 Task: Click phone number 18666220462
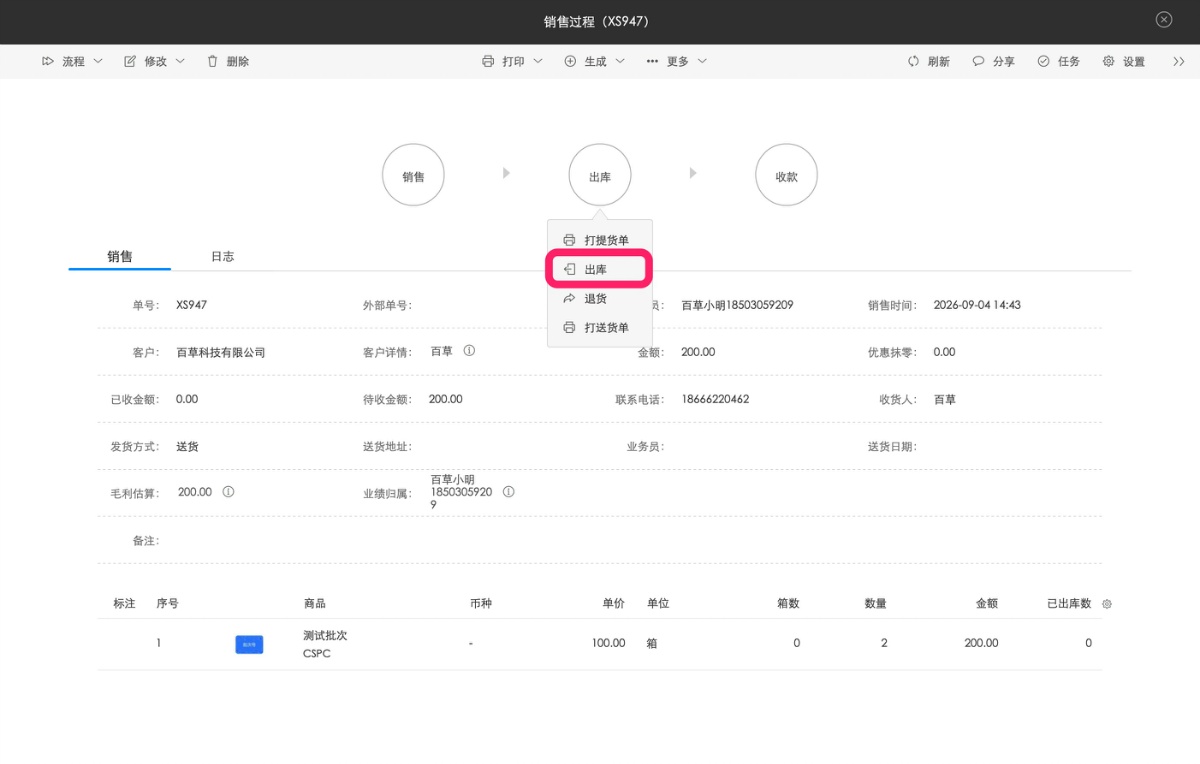pyautogui.click(x=715, y=399)
